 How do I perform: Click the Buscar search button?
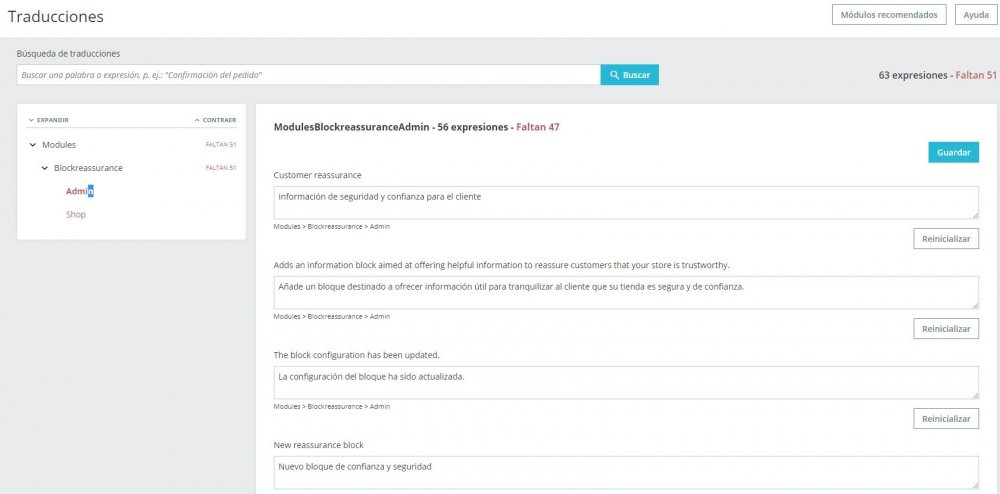click(x=629, y=75)
